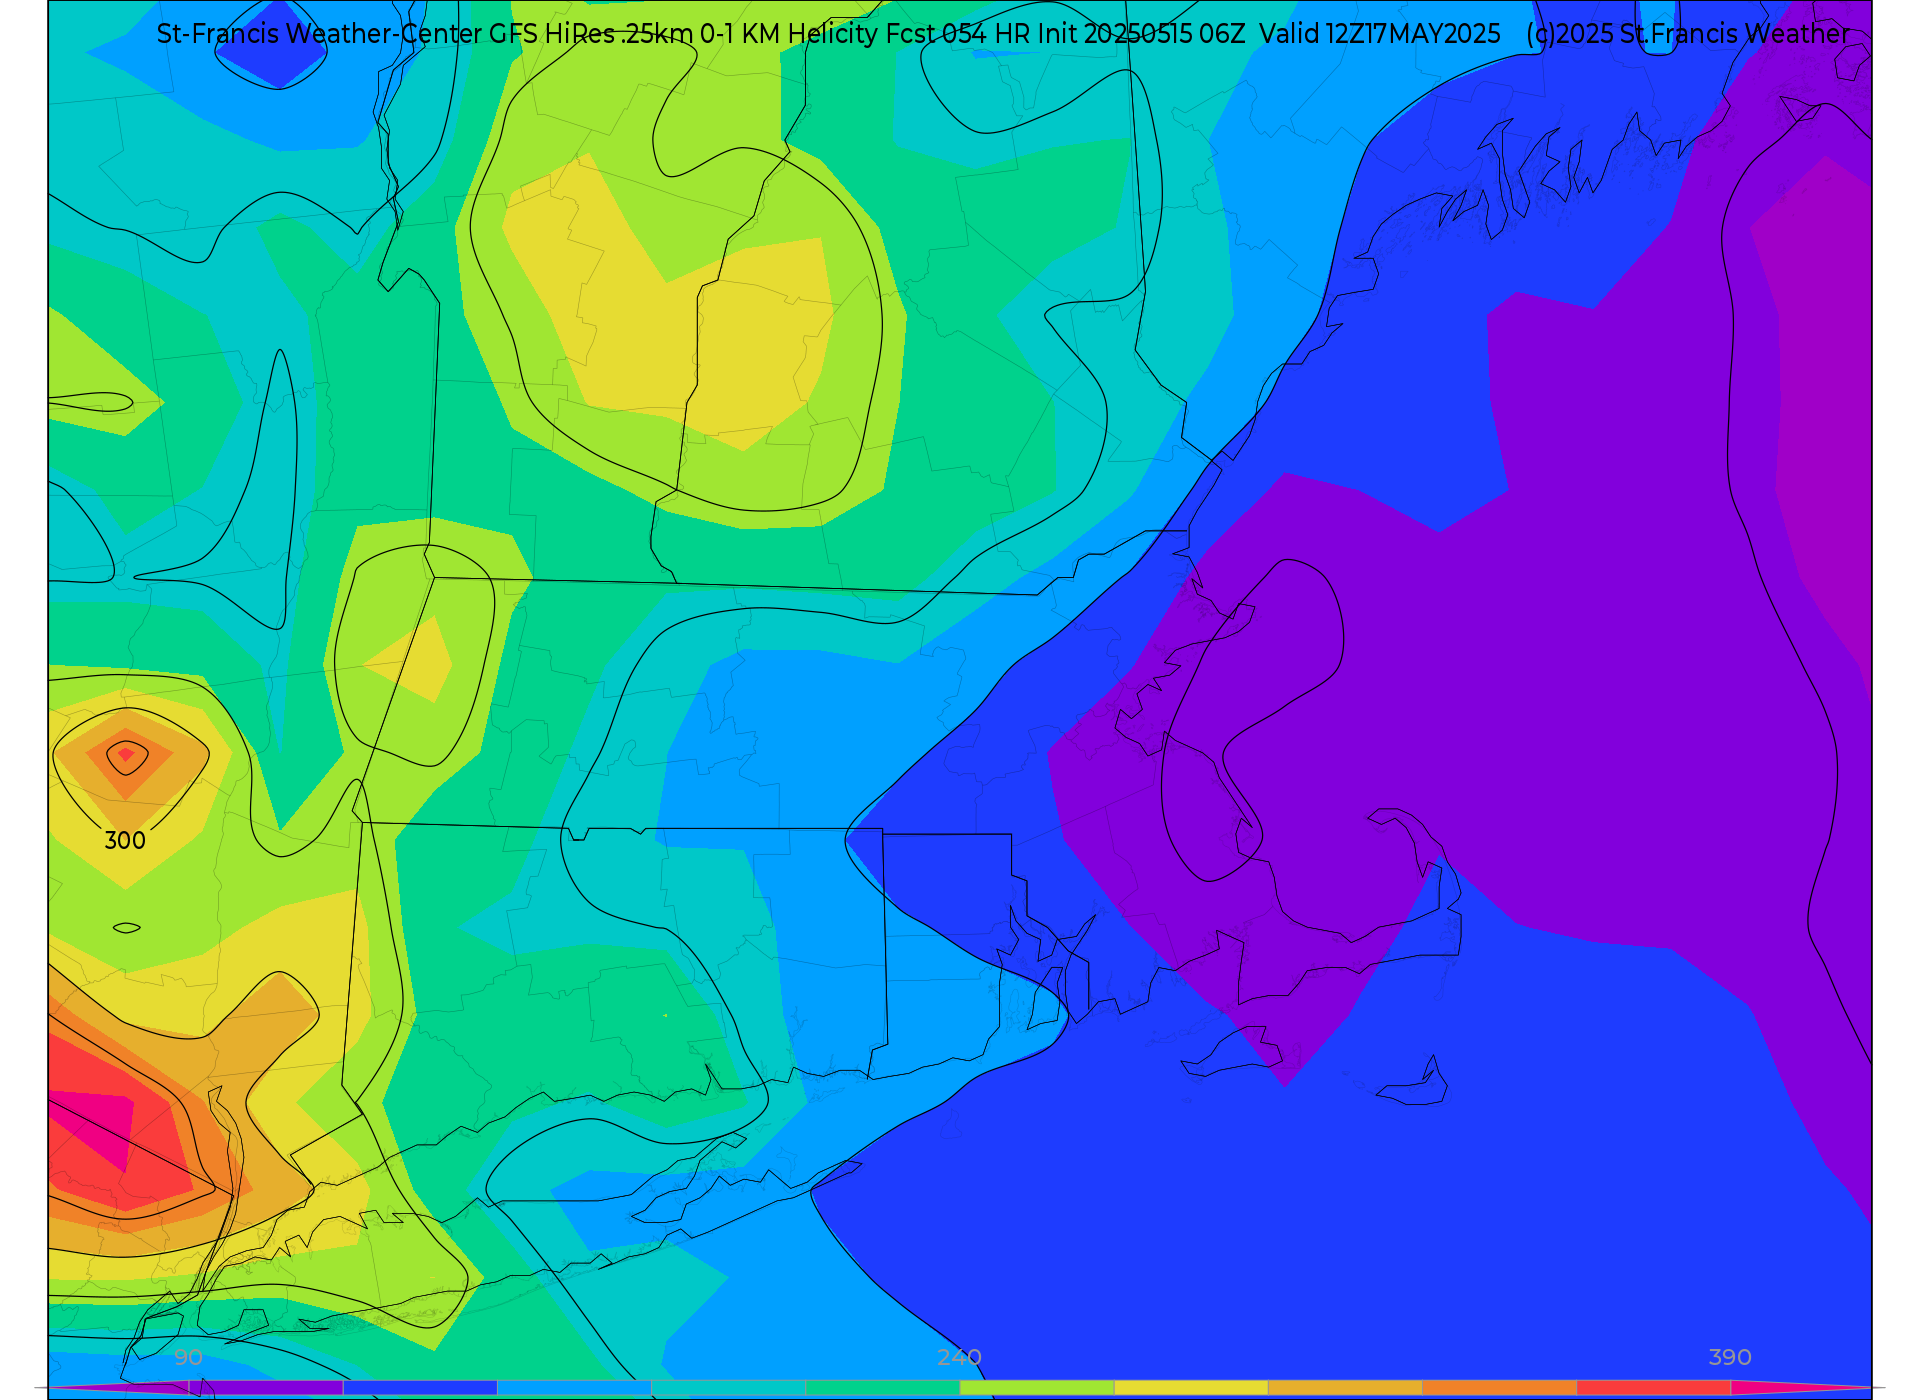This screenshot has height=1400, width=1920.
Task: Click the amber color bar segment
Action: coord(1345,1388)
